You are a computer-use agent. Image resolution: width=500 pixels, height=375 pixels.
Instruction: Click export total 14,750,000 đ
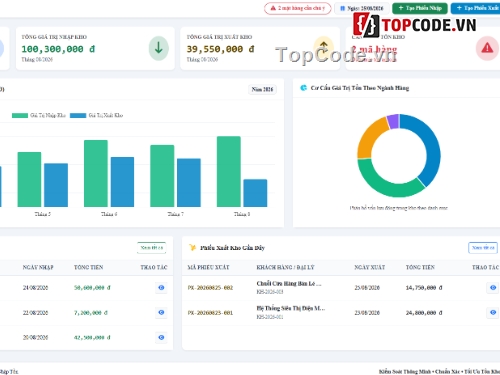(x=424, y=288)
